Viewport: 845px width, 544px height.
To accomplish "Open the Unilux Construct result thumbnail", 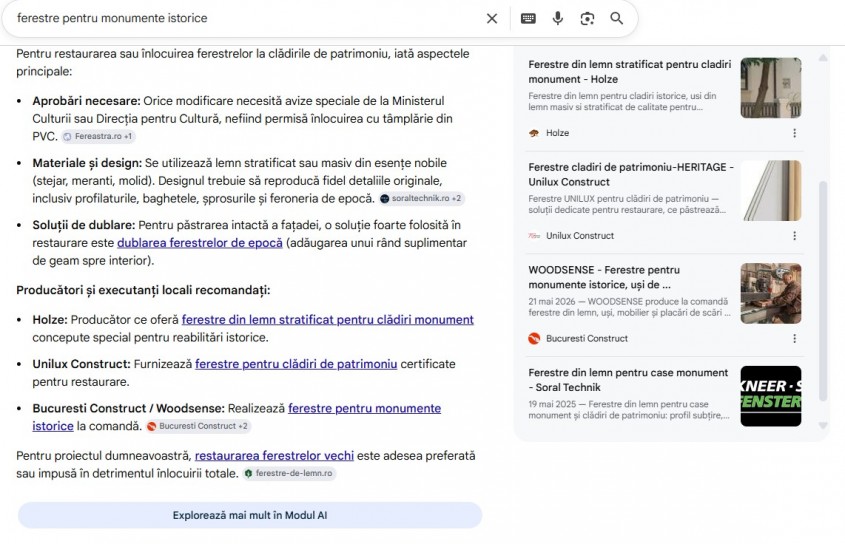I will pos(771,191).
